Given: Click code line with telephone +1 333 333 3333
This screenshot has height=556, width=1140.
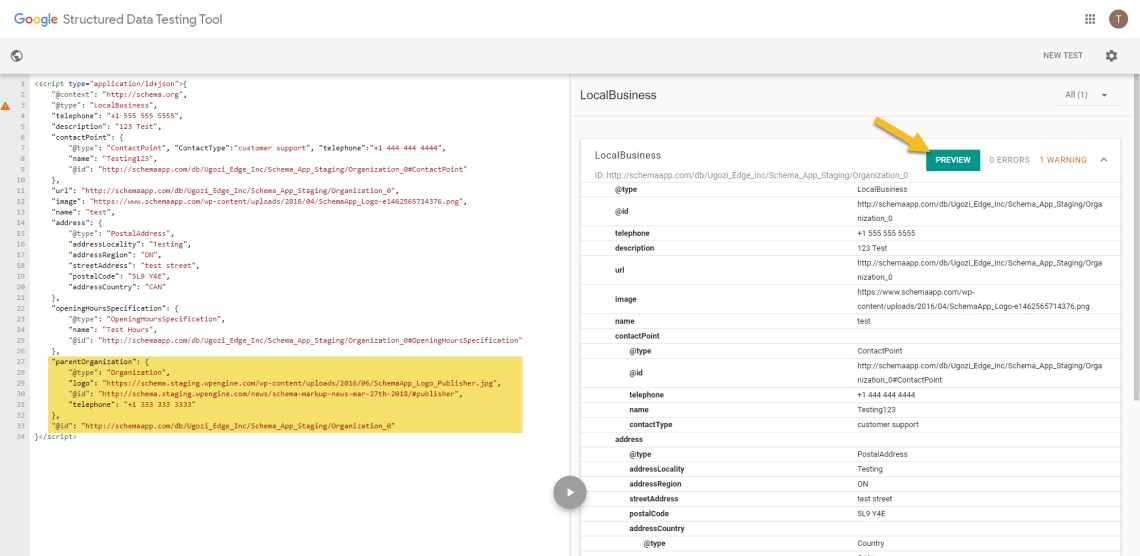Looking at the screenshot, I should pos(132,404).
